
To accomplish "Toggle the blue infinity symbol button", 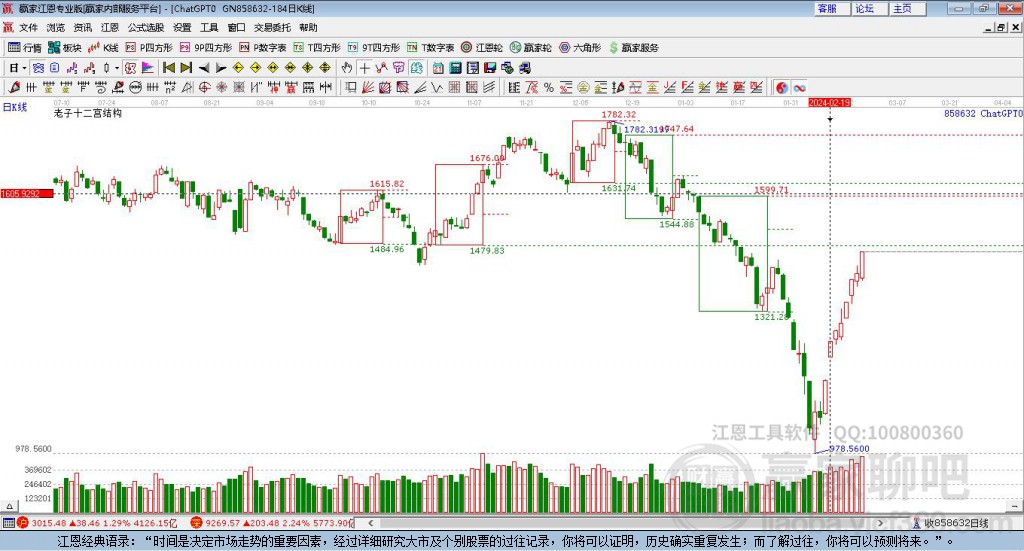I will [799, 87].
